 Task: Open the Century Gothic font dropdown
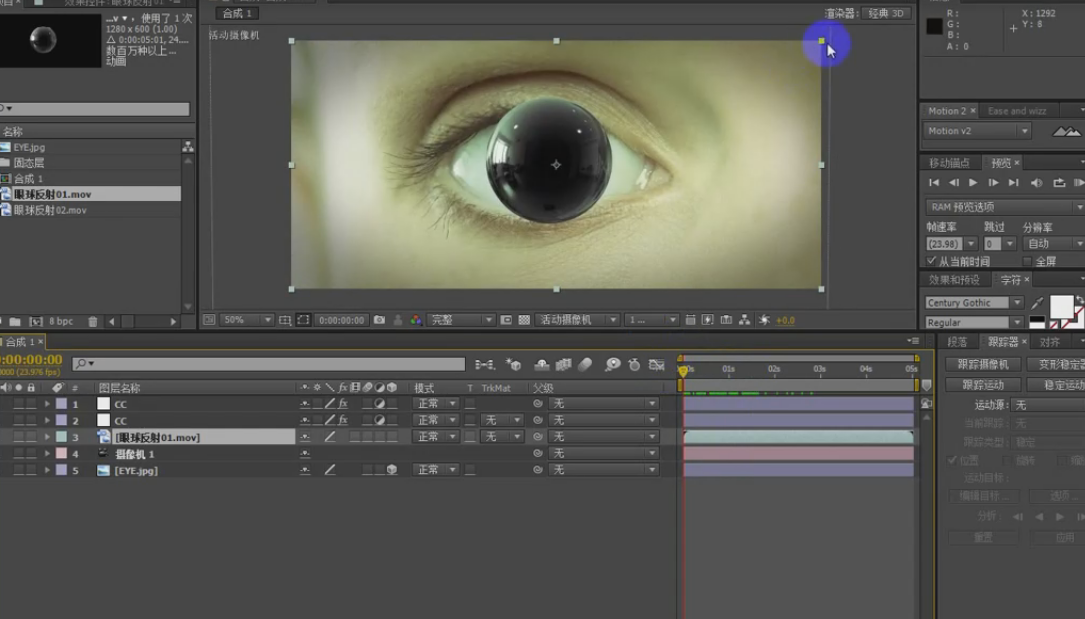974,303
